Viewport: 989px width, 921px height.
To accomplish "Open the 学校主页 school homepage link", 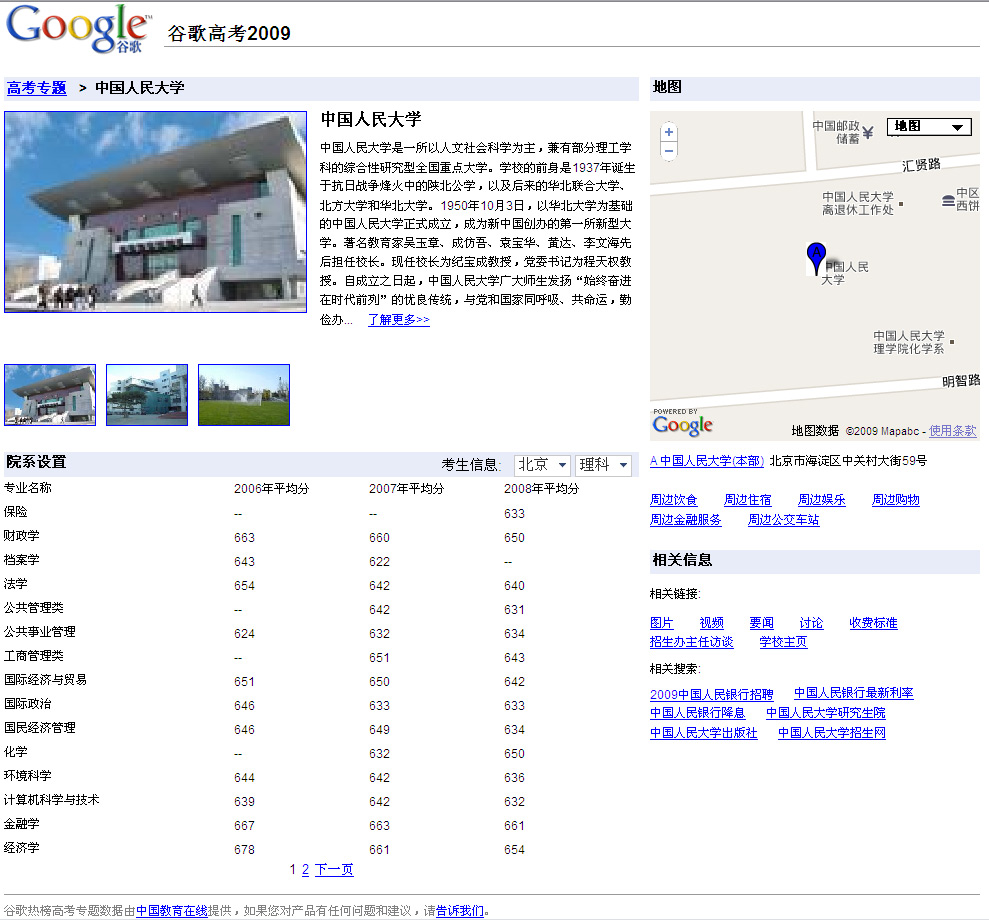I will 783,642.
